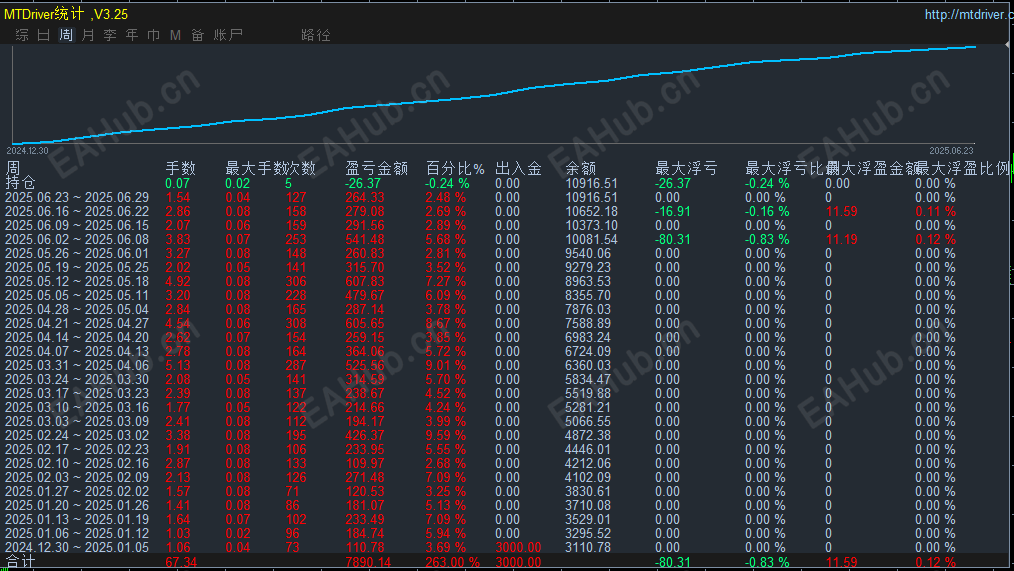Screen dimensions: 1014x571
Task: Switch to the 综 summary tab
Action: point(22,35)
